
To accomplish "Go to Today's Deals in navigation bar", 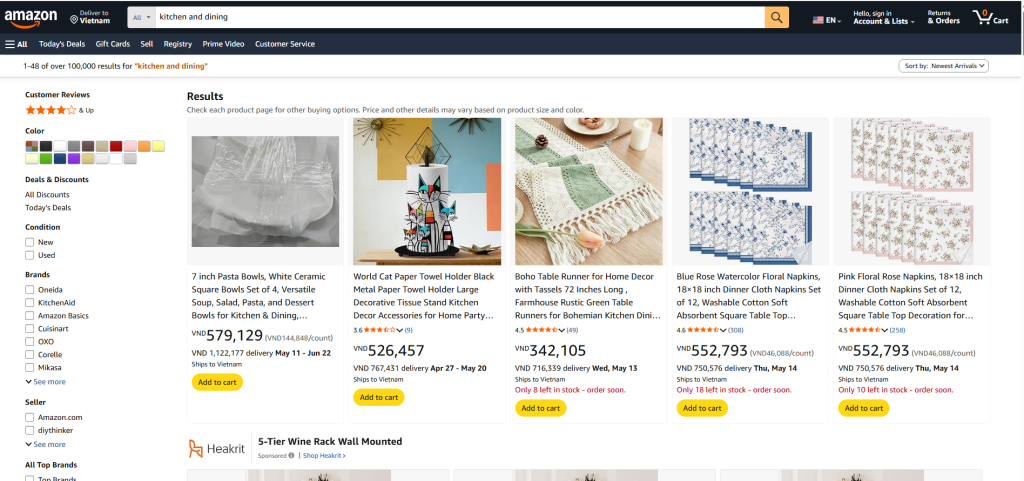I will point(62,44).
